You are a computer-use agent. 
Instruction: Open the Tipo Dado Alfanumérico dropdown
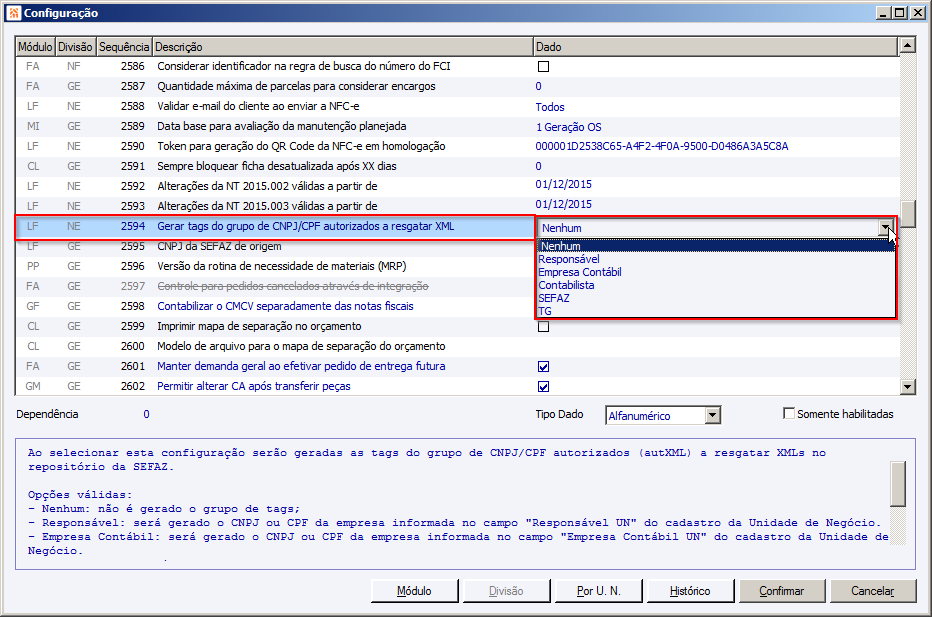point(713,415)
